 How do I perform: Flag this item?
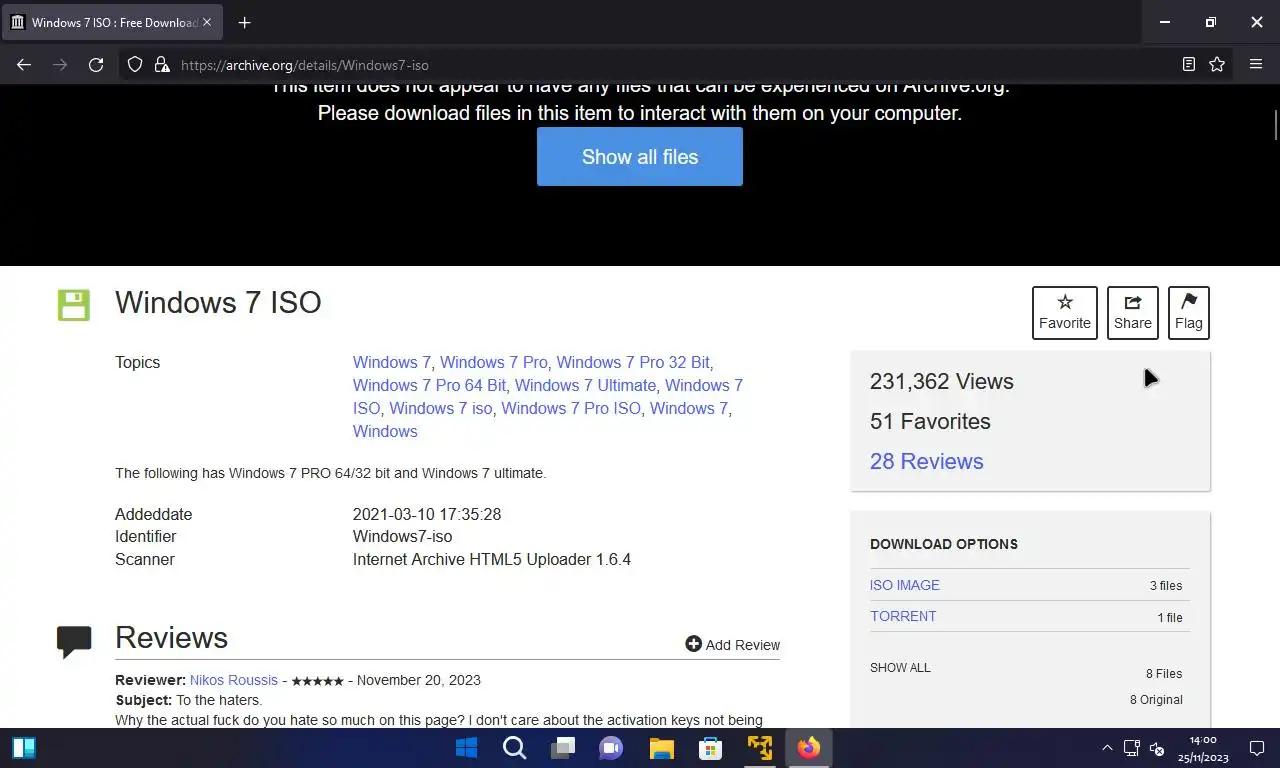point(1189,312)
